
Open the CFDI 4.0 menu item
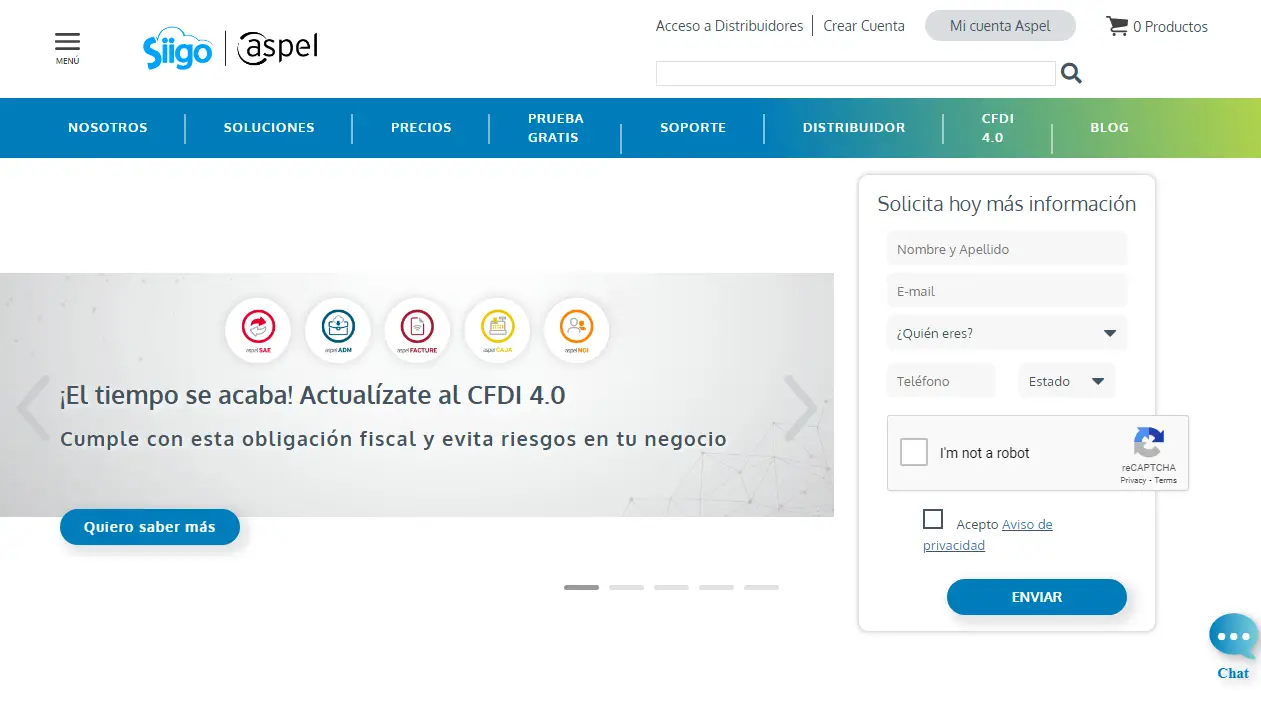coord(998,128)
